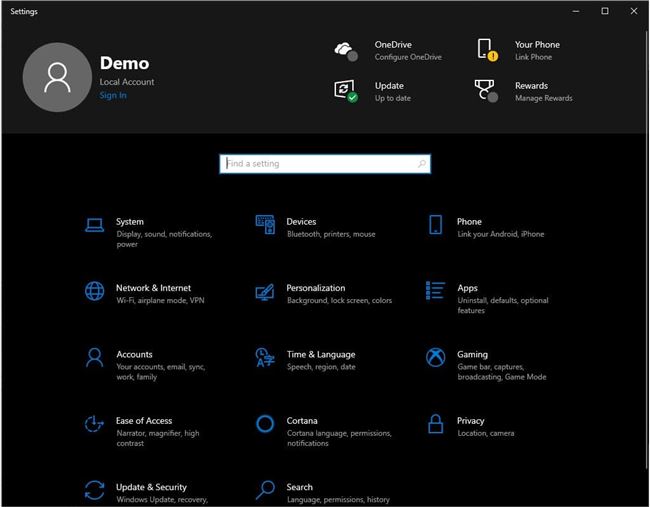Focus the Find a setting search field
The height and width of the screenshot is (507, 650).
pyautogui.click(x=325, y=164)
